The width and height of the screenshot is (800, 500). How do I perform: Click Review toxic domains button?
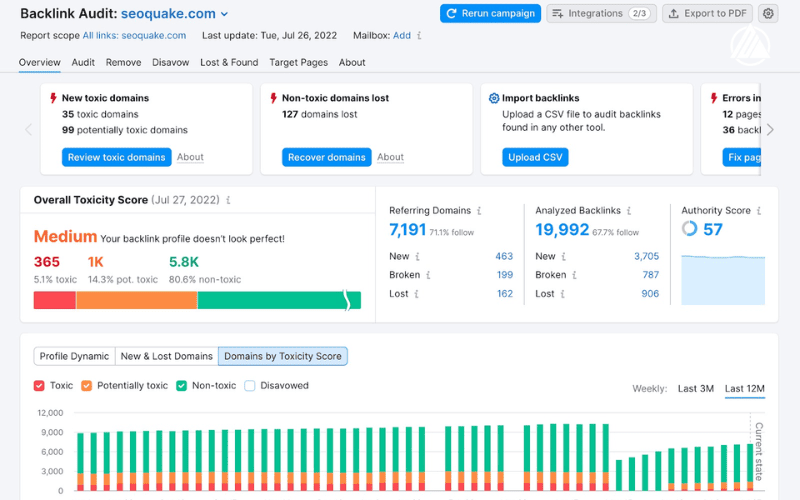pos(116,157)
